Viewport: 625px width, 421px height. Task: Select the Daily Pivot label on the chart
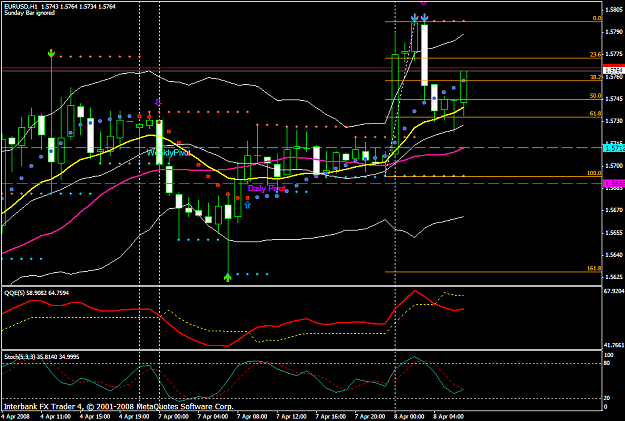[267, 188]
